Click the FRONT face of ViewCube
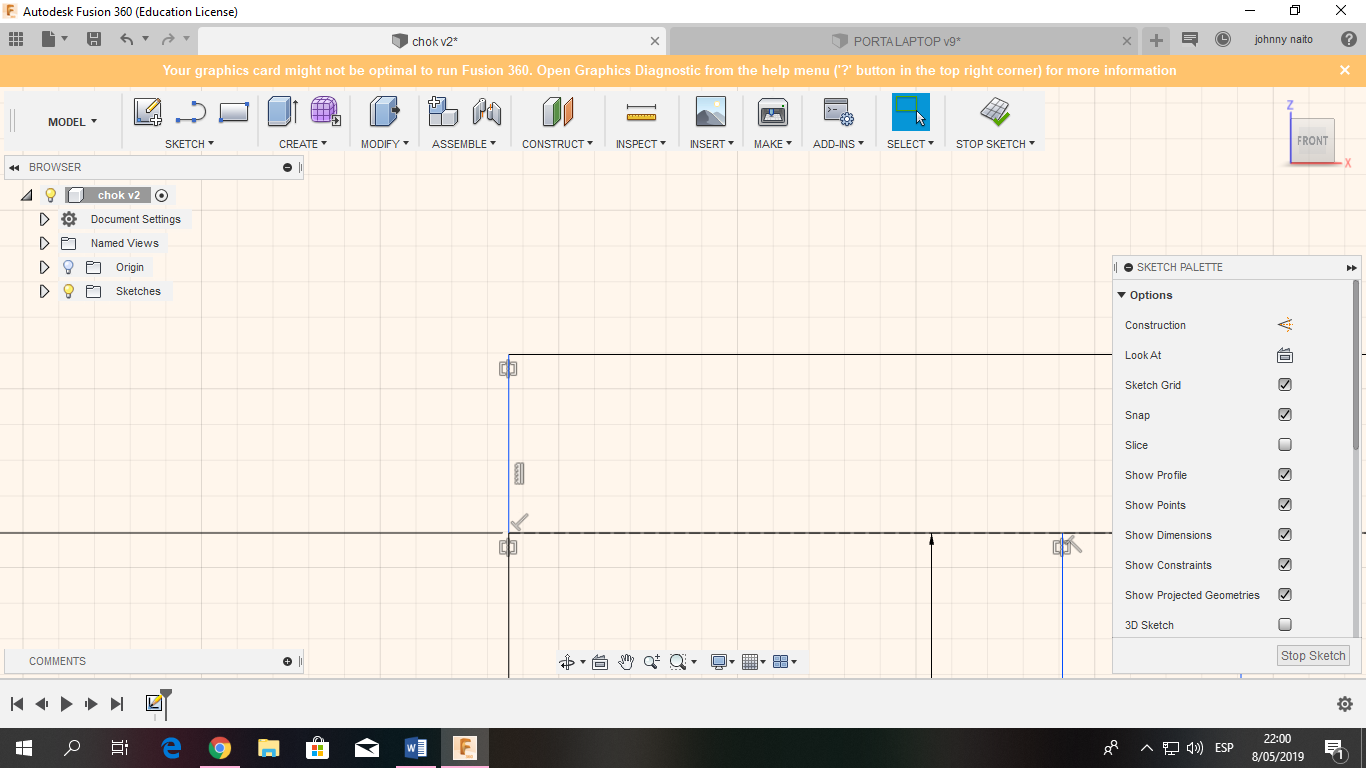This screenshot has height=768, width=1366. pyautogui.click(x=1312, y=140)
